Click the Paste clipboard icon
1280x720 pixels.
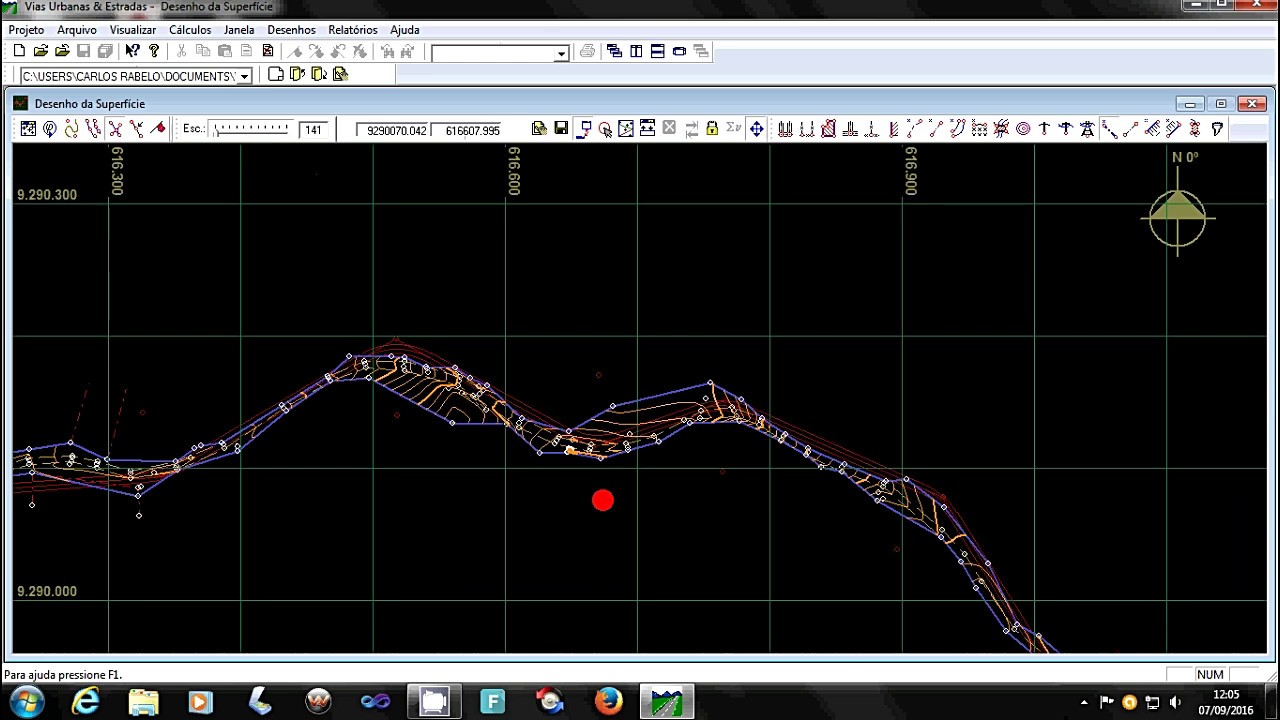click(225, 51)
